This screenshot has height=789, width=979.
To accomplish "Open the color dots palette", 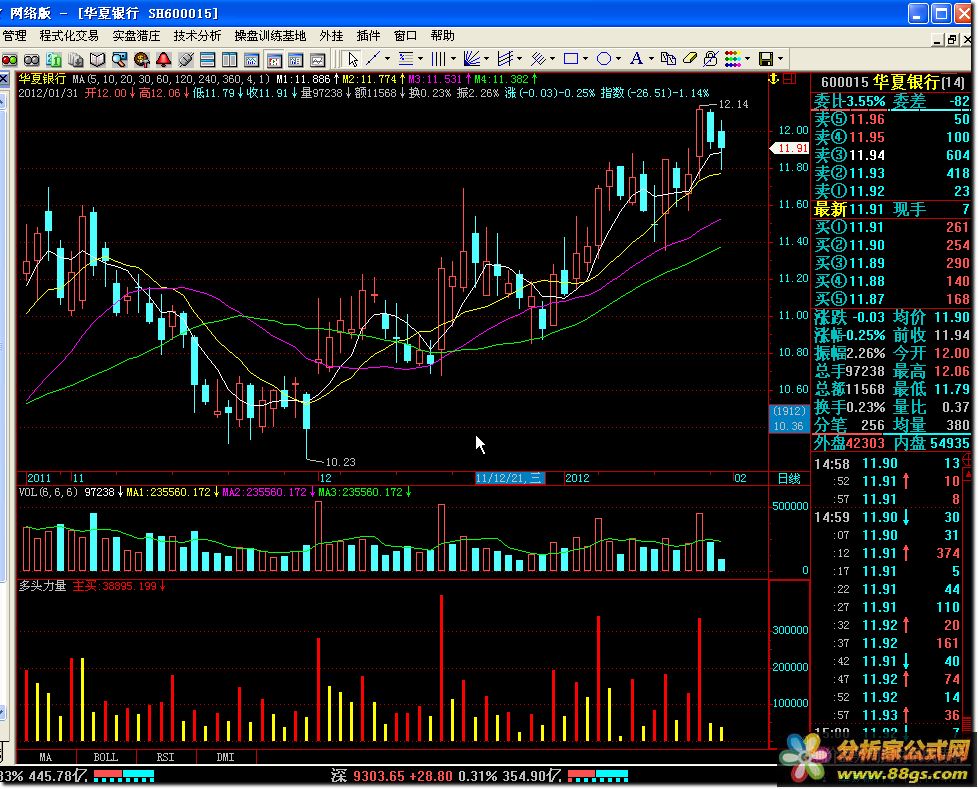I will (x=733, y=59).
